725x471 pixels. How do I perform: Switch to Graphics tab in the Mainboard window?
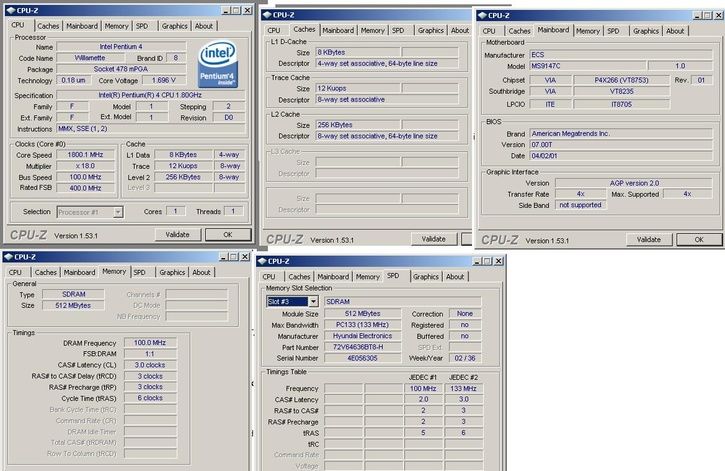tap(646, 31)
